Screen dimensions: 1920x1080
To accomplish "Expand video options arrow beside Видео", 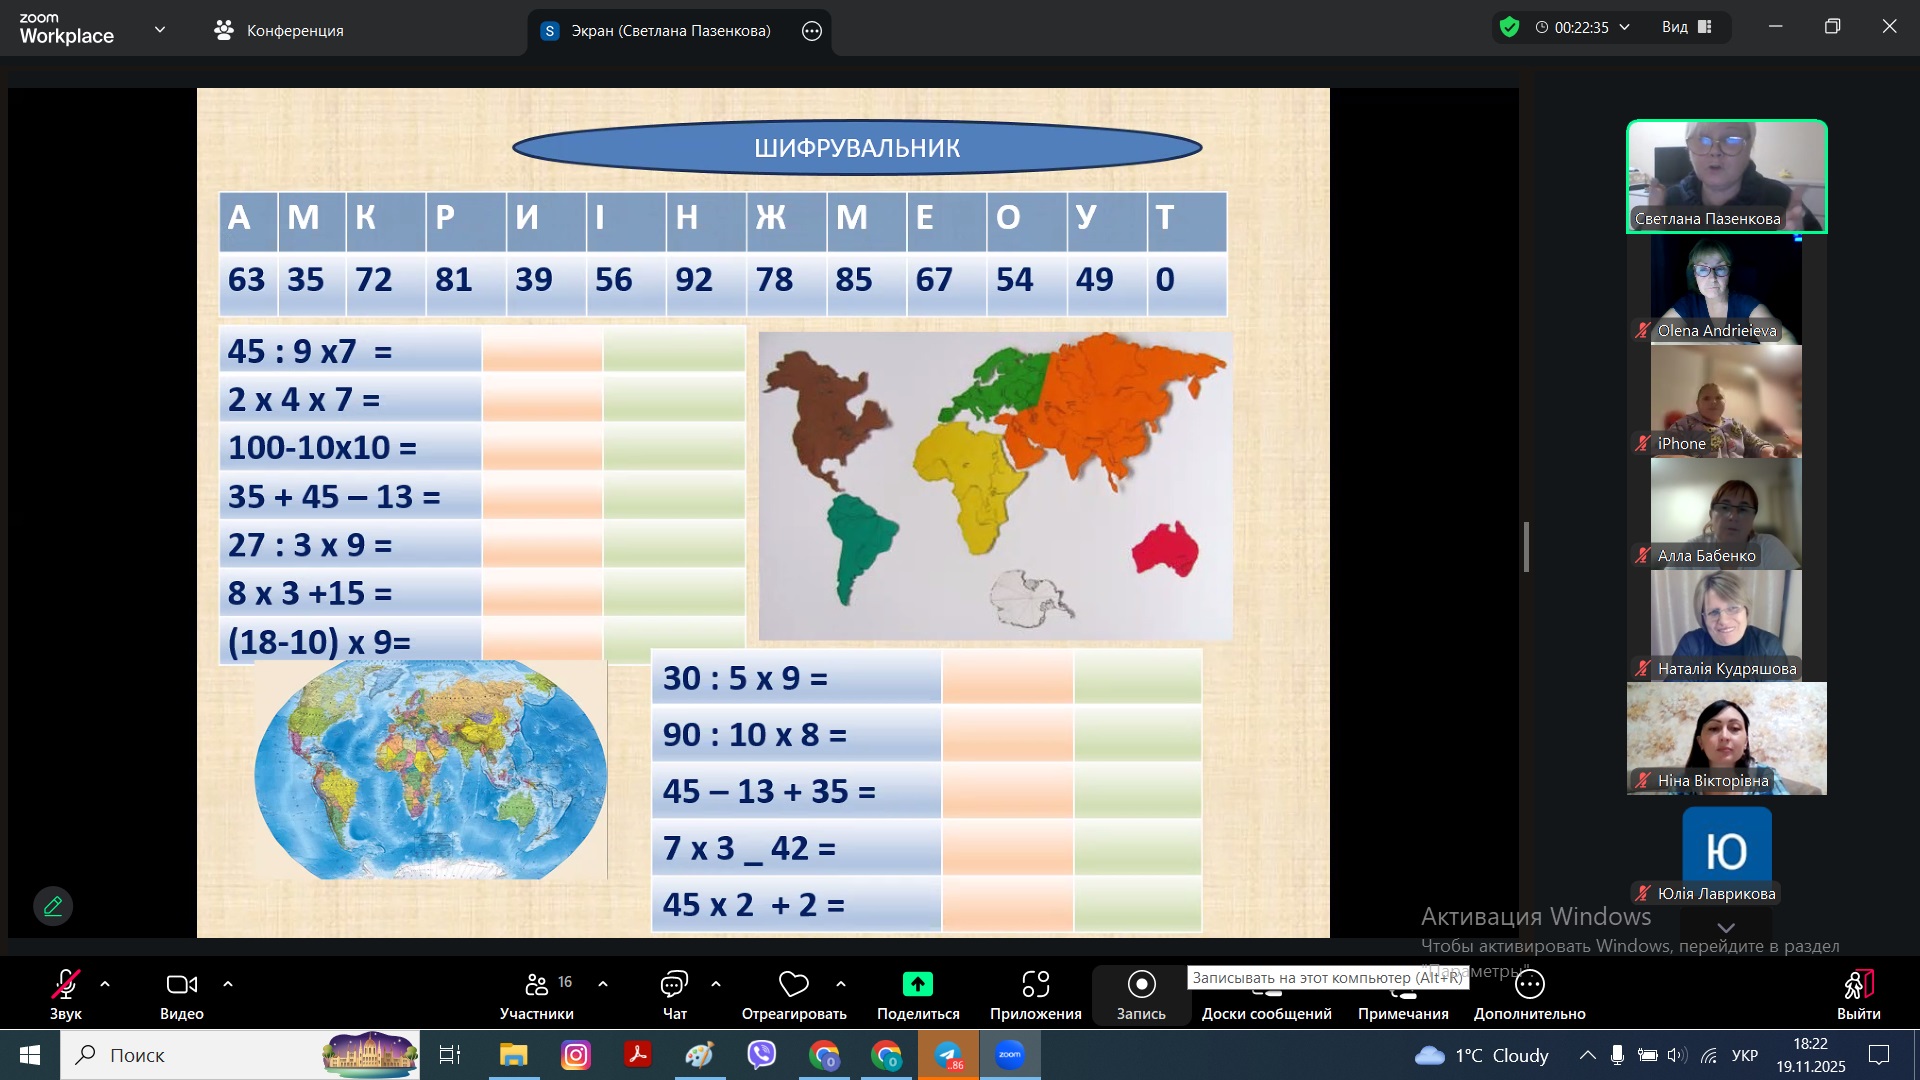I will click(228, 984).
